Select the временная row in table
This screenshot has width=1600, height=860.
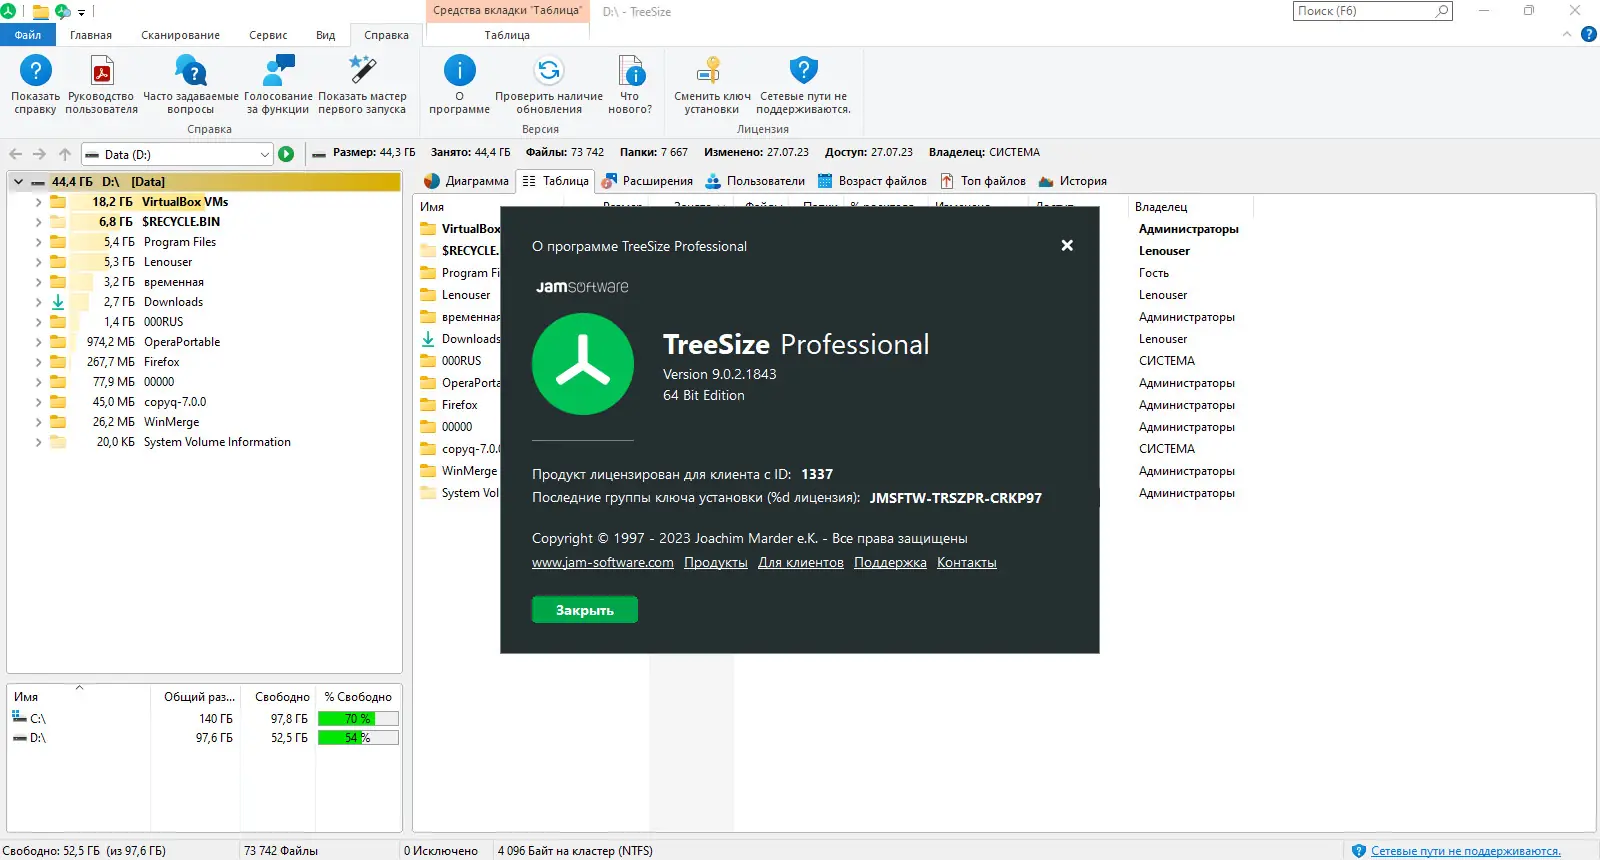click(x=470, y=317)
